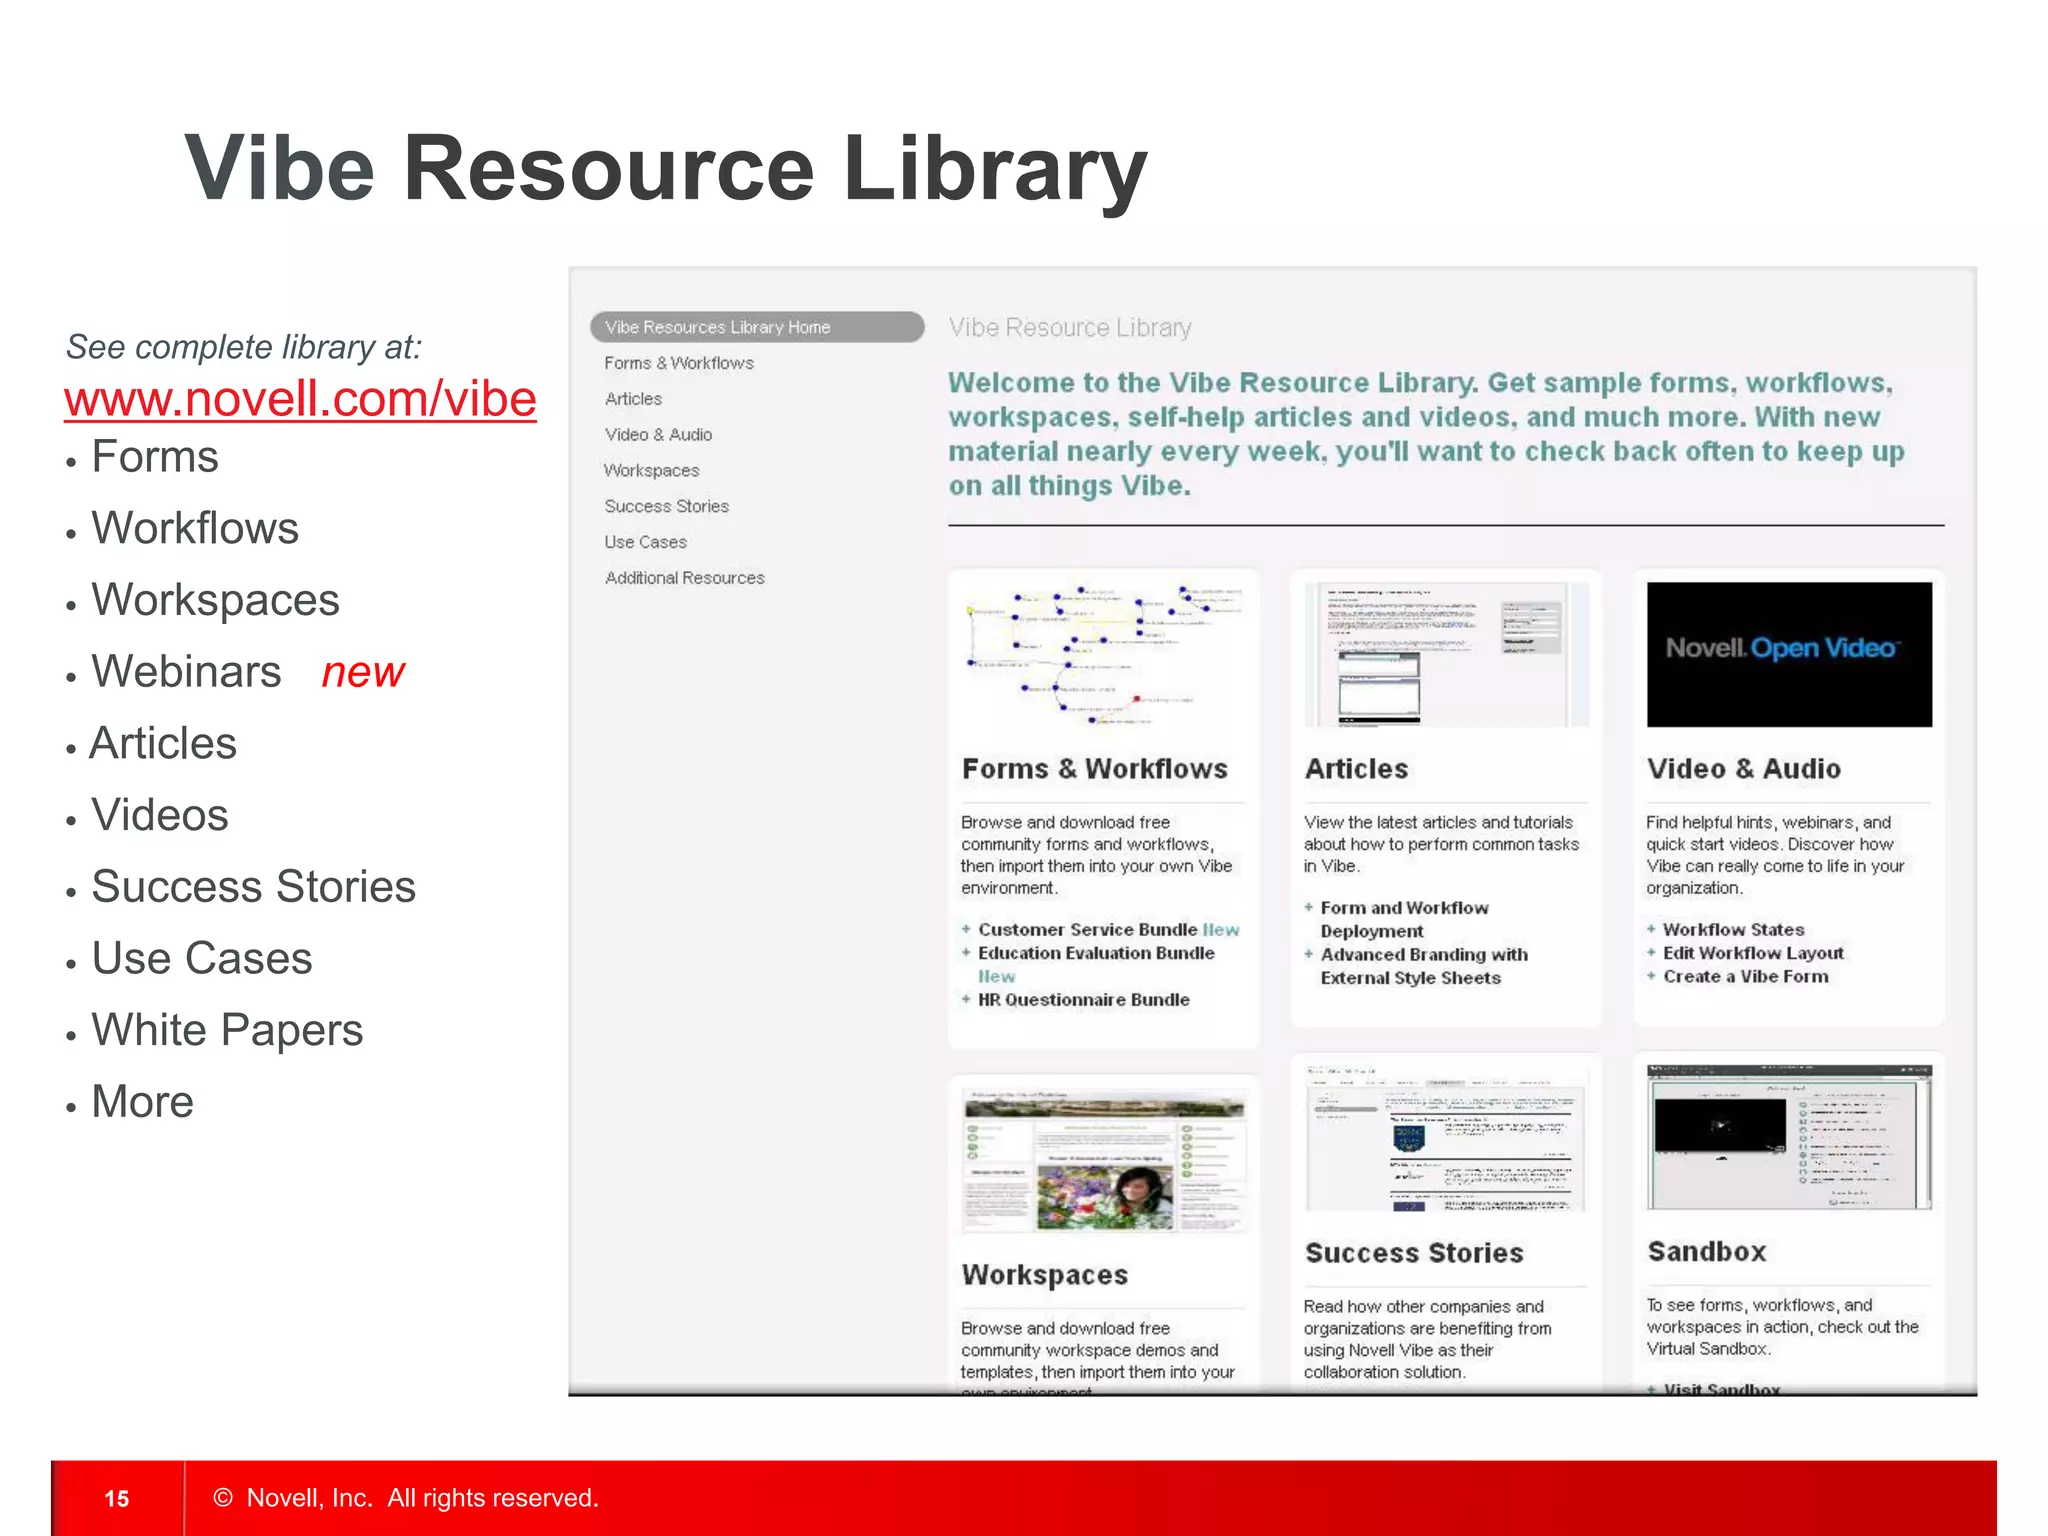Click the Vibe Resource Library page title
Screen dimensions: 2048x1536
pos(1070,328)
